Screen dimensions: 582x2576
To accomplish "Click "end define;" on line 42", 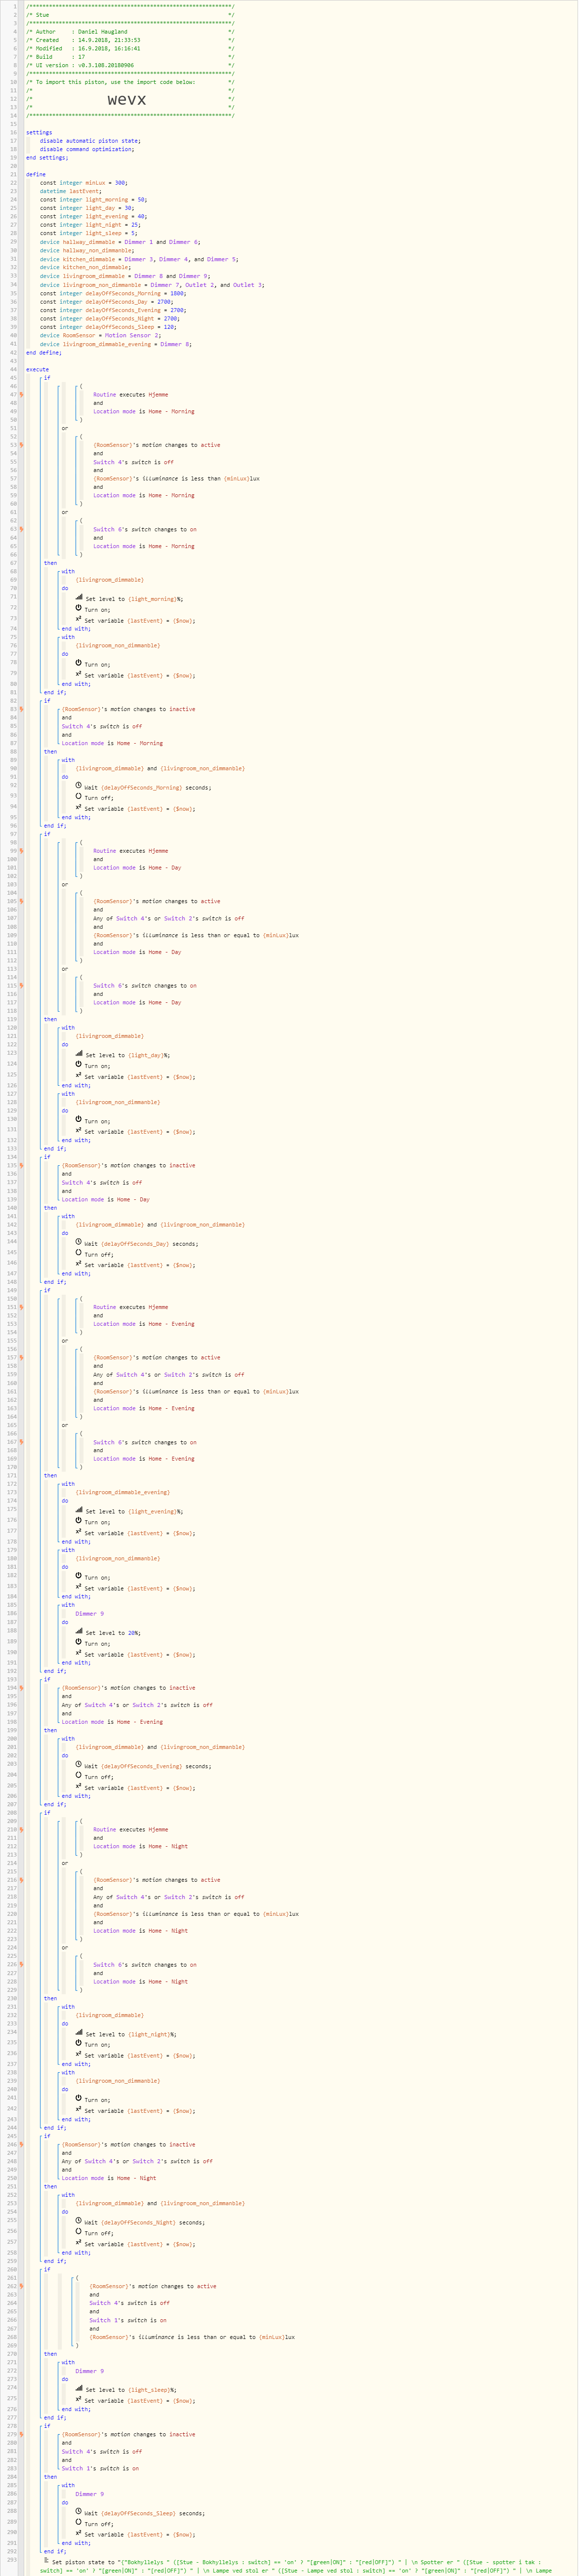I will tap(44, 352).
